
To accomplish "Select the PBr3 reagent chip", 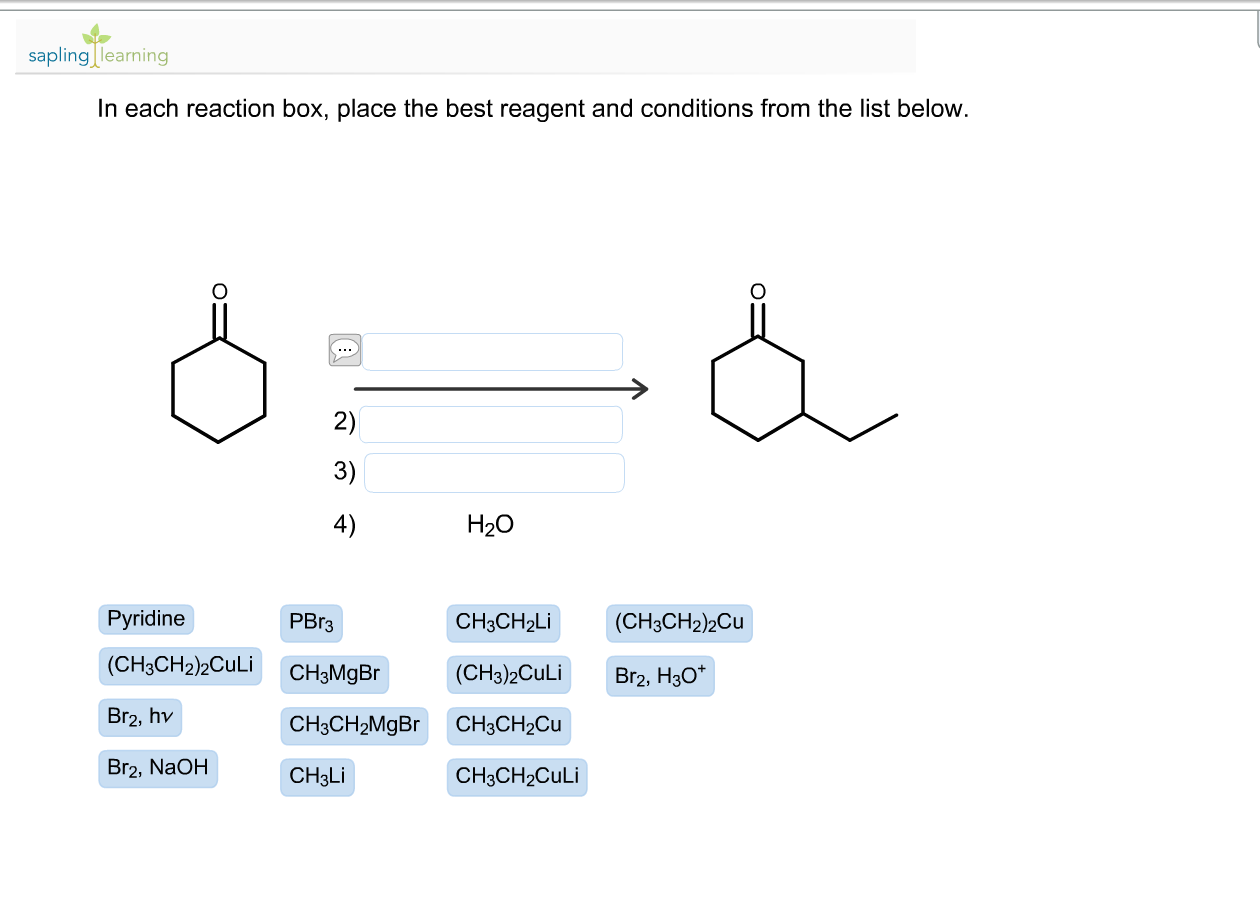I will [311, 622].
